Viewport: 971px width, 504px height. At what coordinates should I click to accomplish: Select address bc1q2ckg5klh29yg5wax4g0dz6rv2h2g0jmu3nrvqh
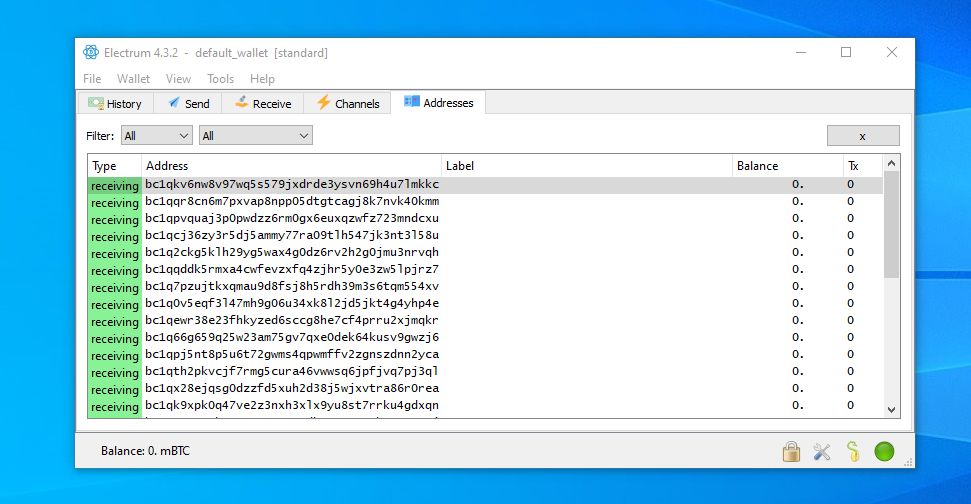[292, 253]
